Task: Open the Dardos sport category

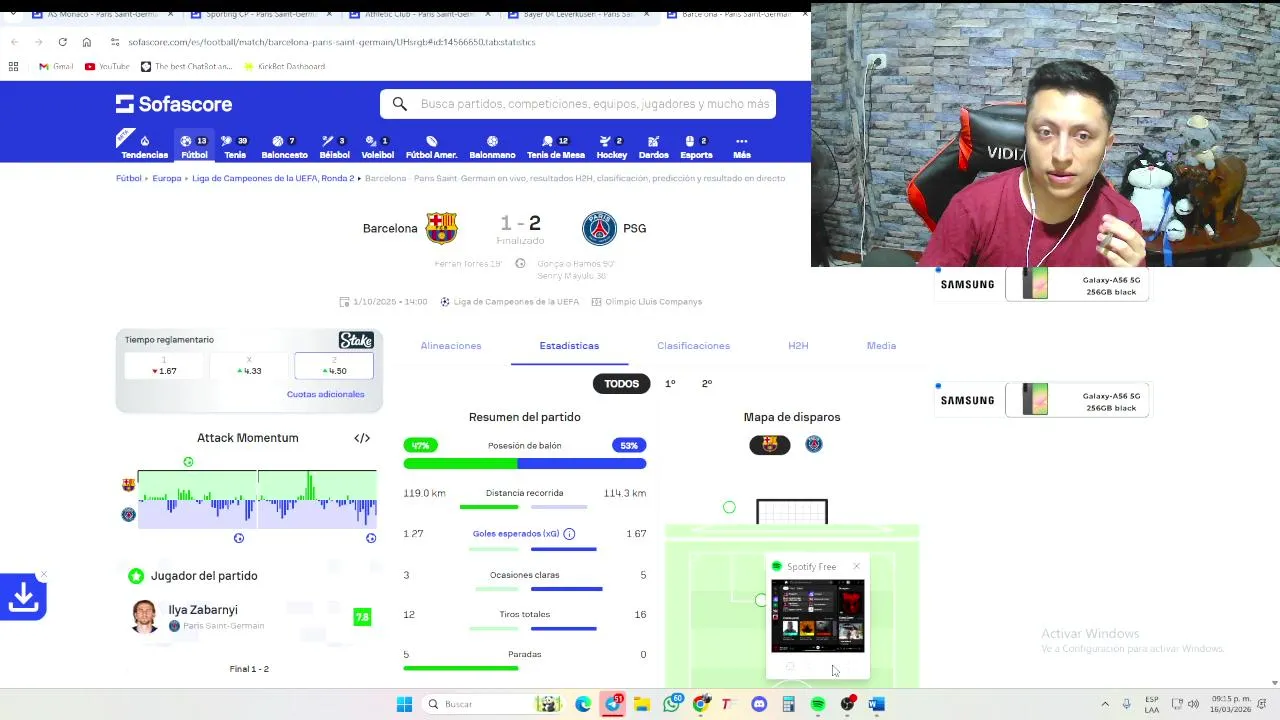Action: coord(653,147)
